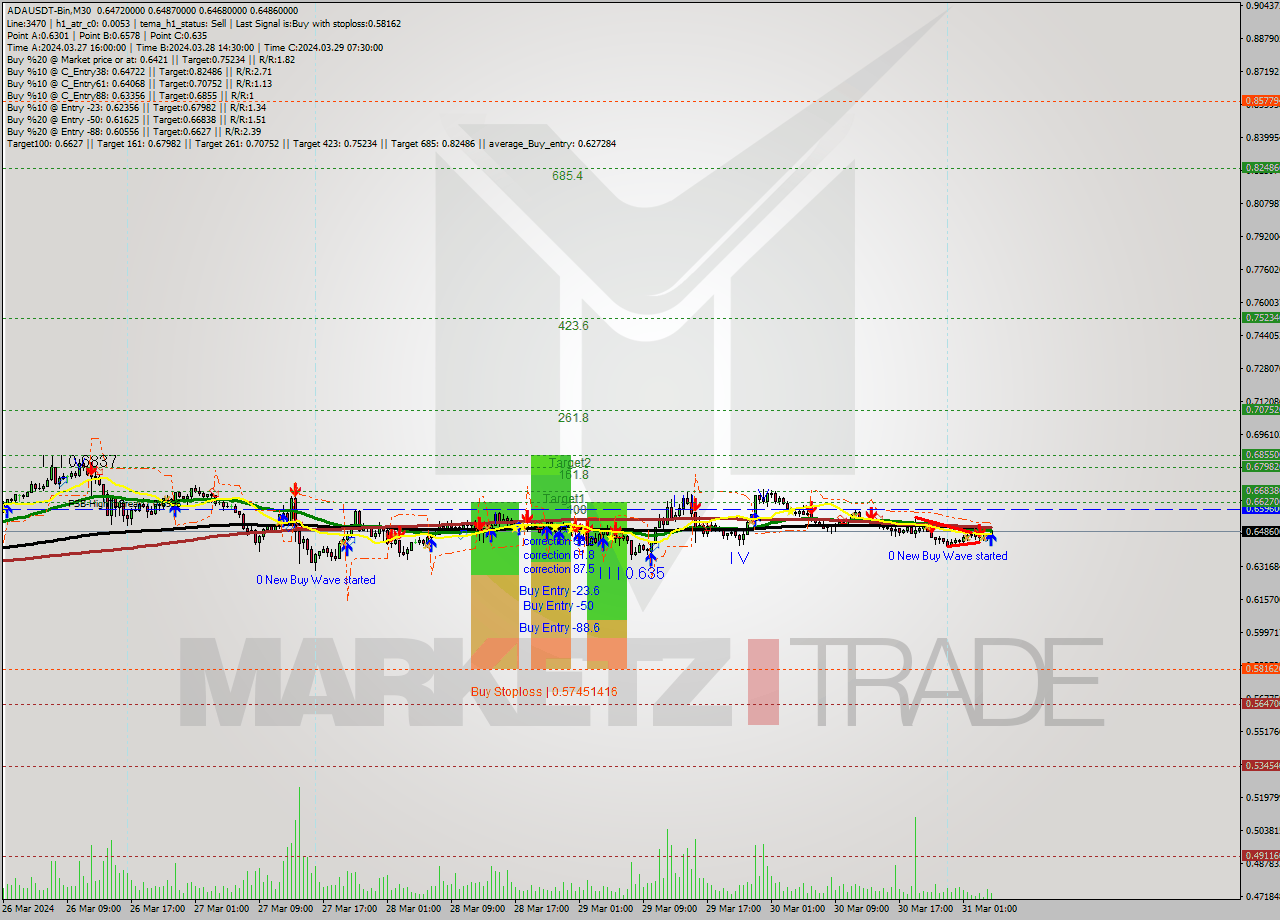Click the green 0.70752 price tag
Image resolution: width=1280 pixels, height=920 pixels.
(1260, 409)
